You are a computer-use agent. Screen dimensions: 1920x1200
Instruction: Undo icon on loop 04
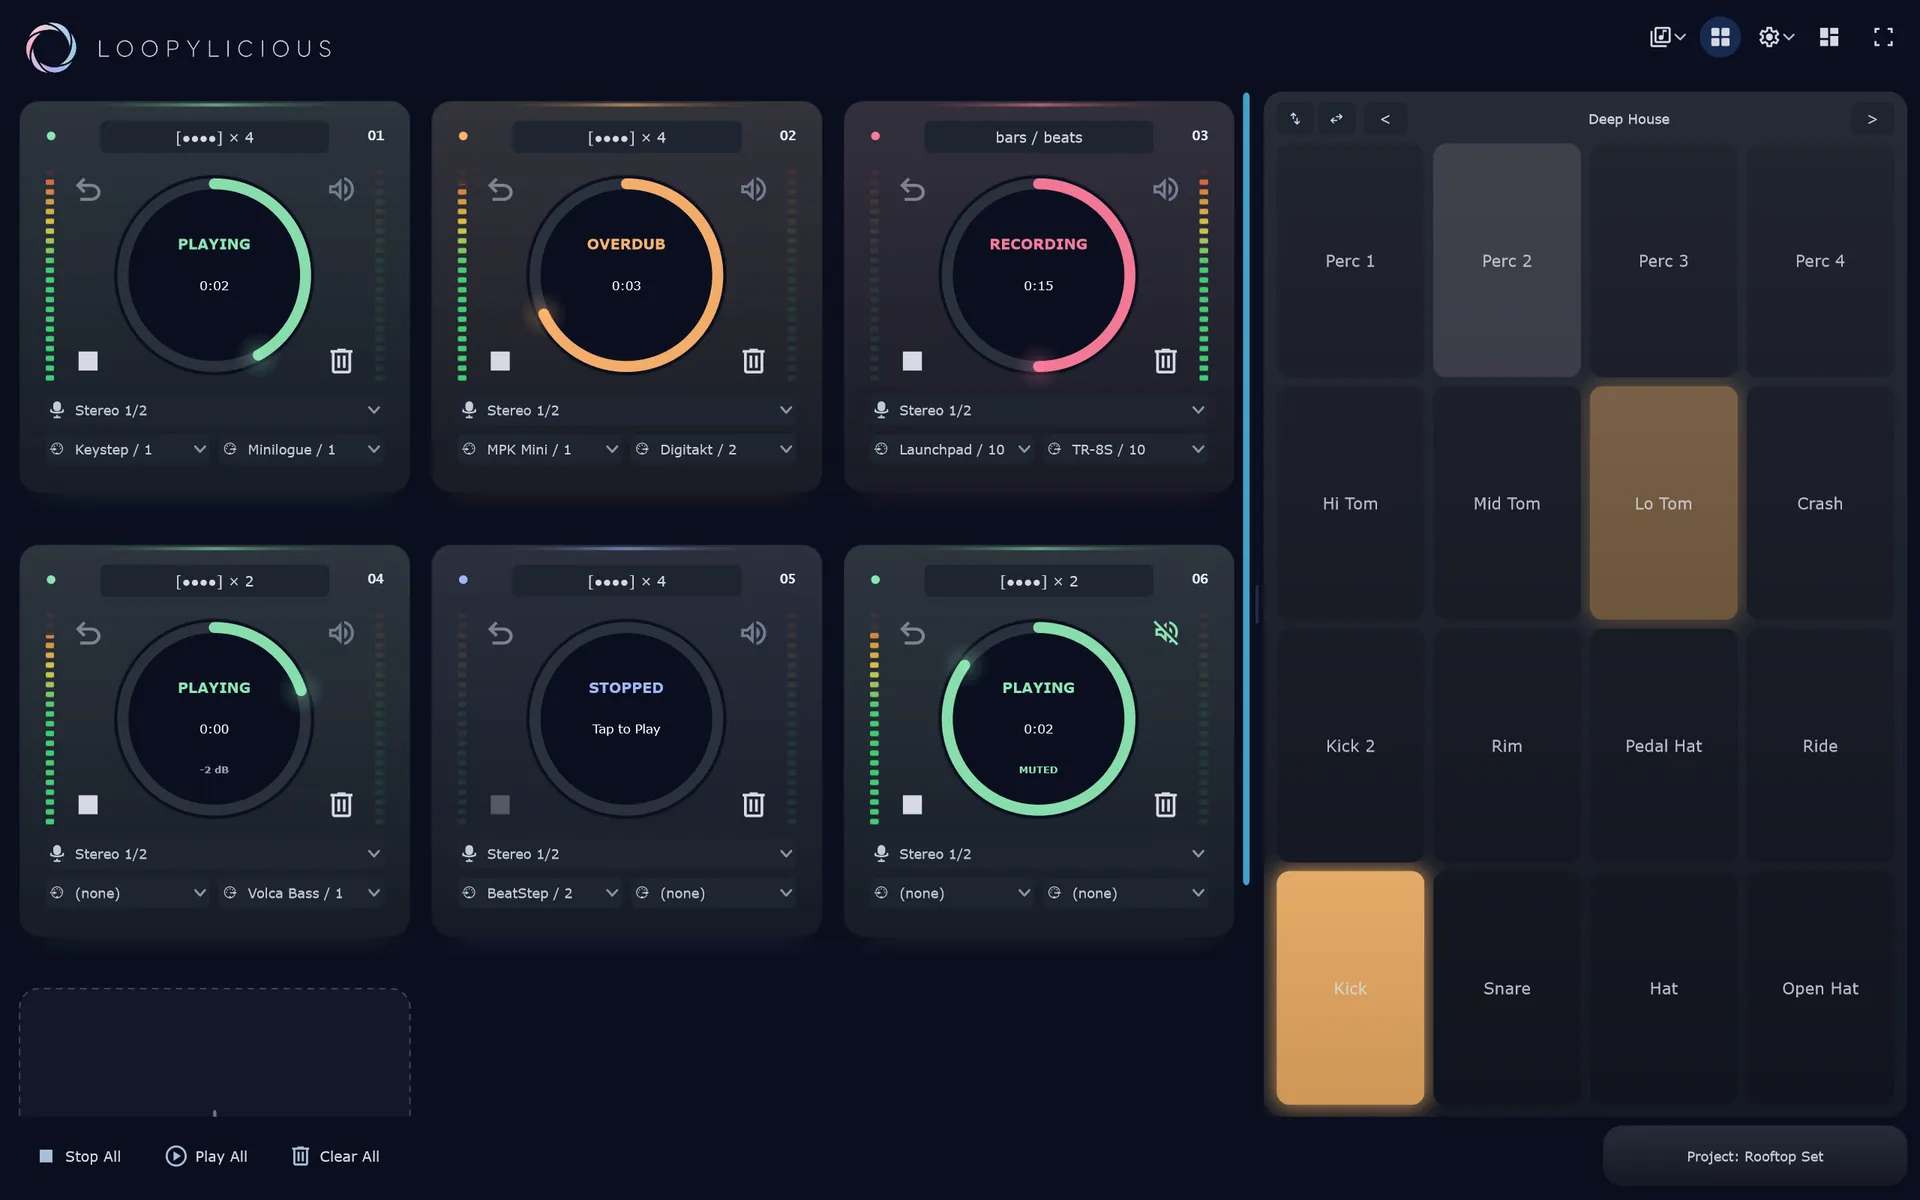coord(88,633)
